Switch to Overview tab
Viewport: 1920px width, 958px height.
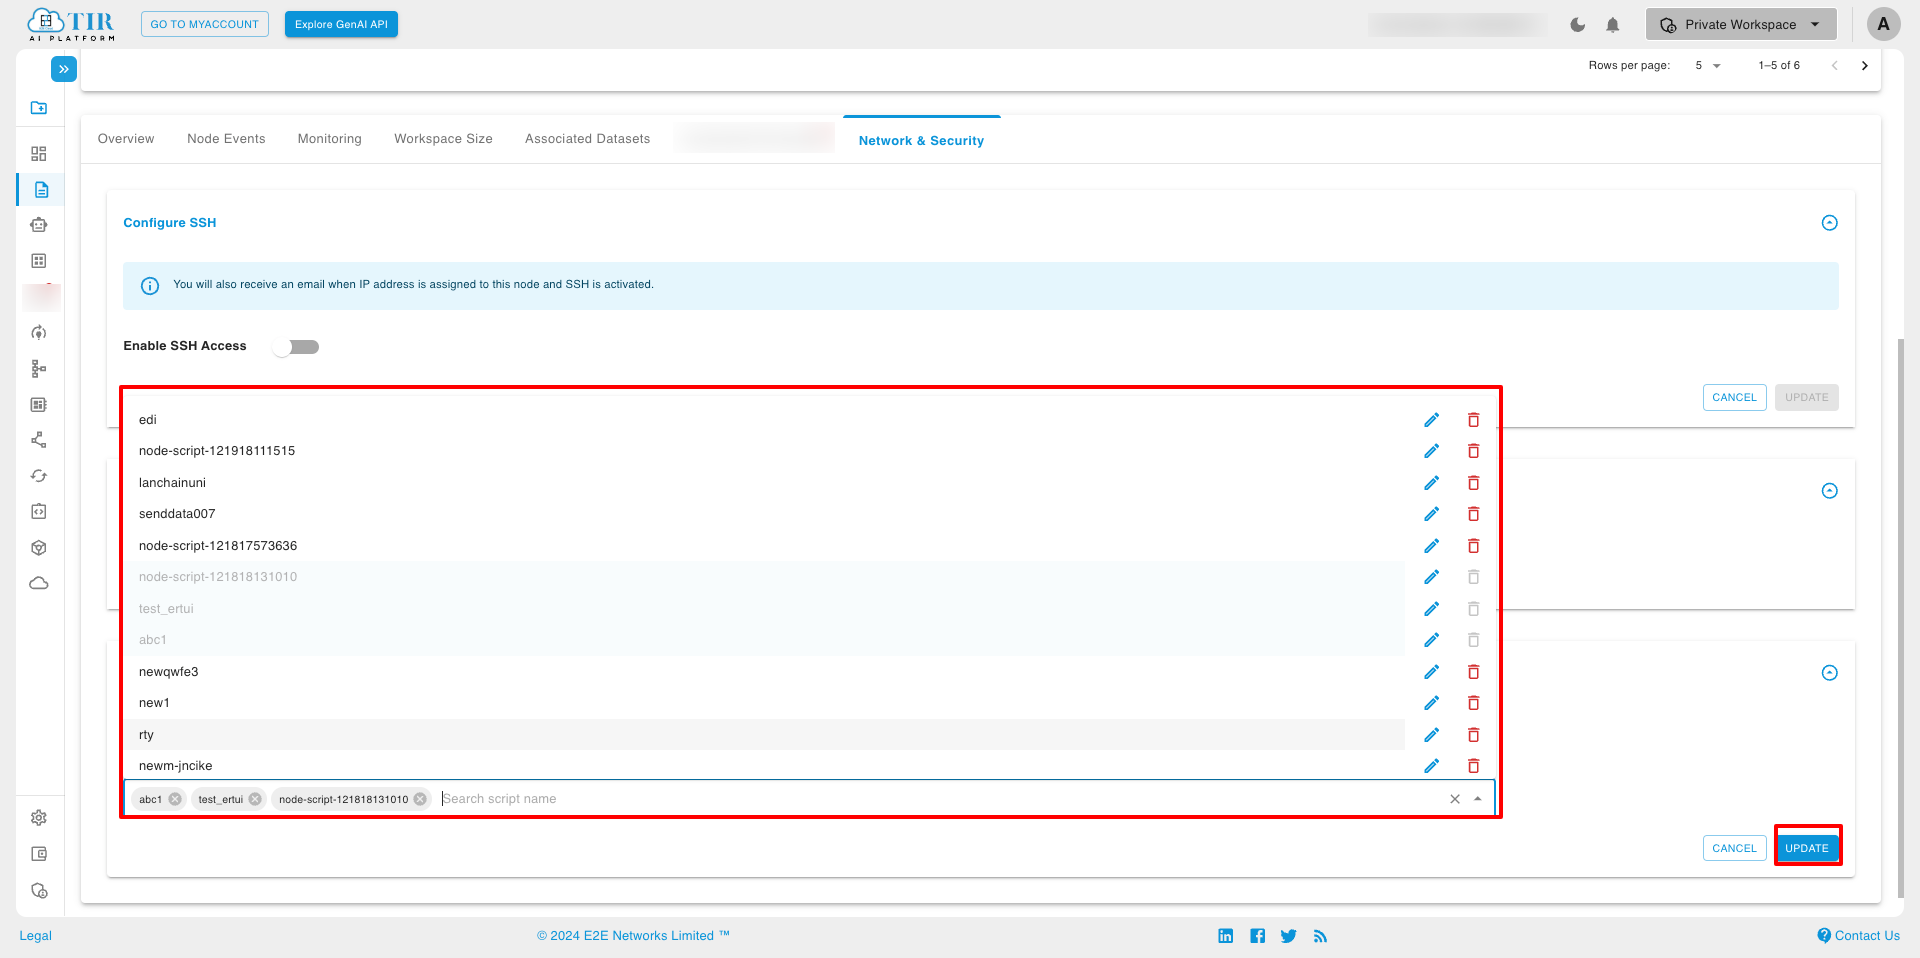126,139
